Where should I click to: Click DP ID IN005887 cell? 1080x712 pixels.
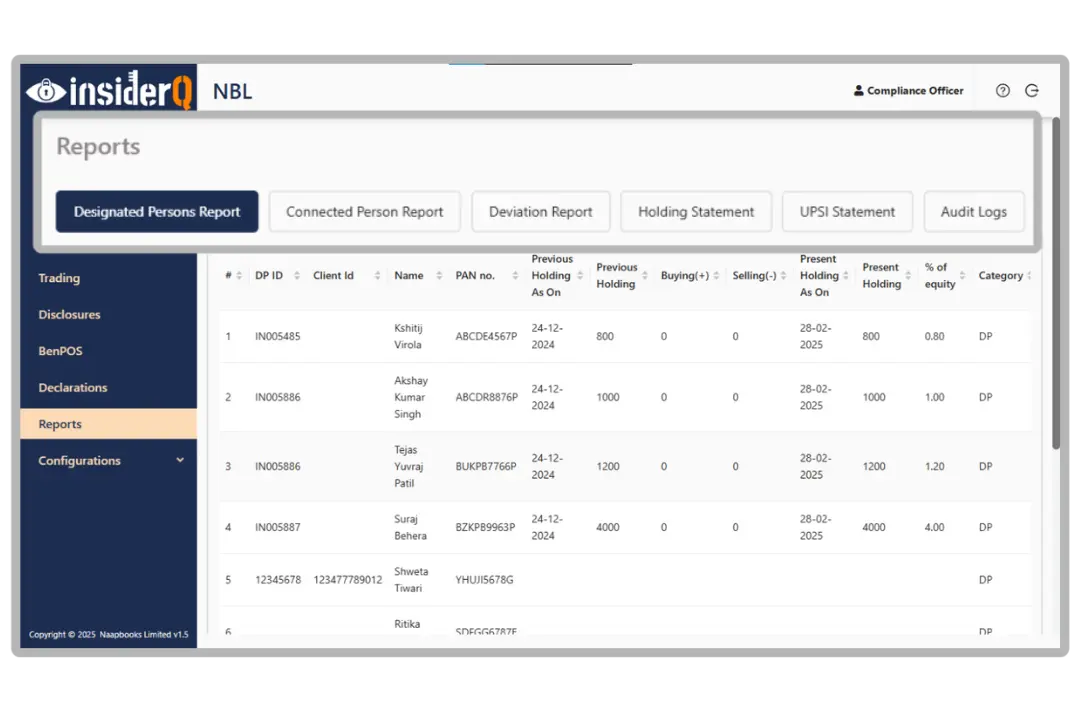[x=278, y=527]
